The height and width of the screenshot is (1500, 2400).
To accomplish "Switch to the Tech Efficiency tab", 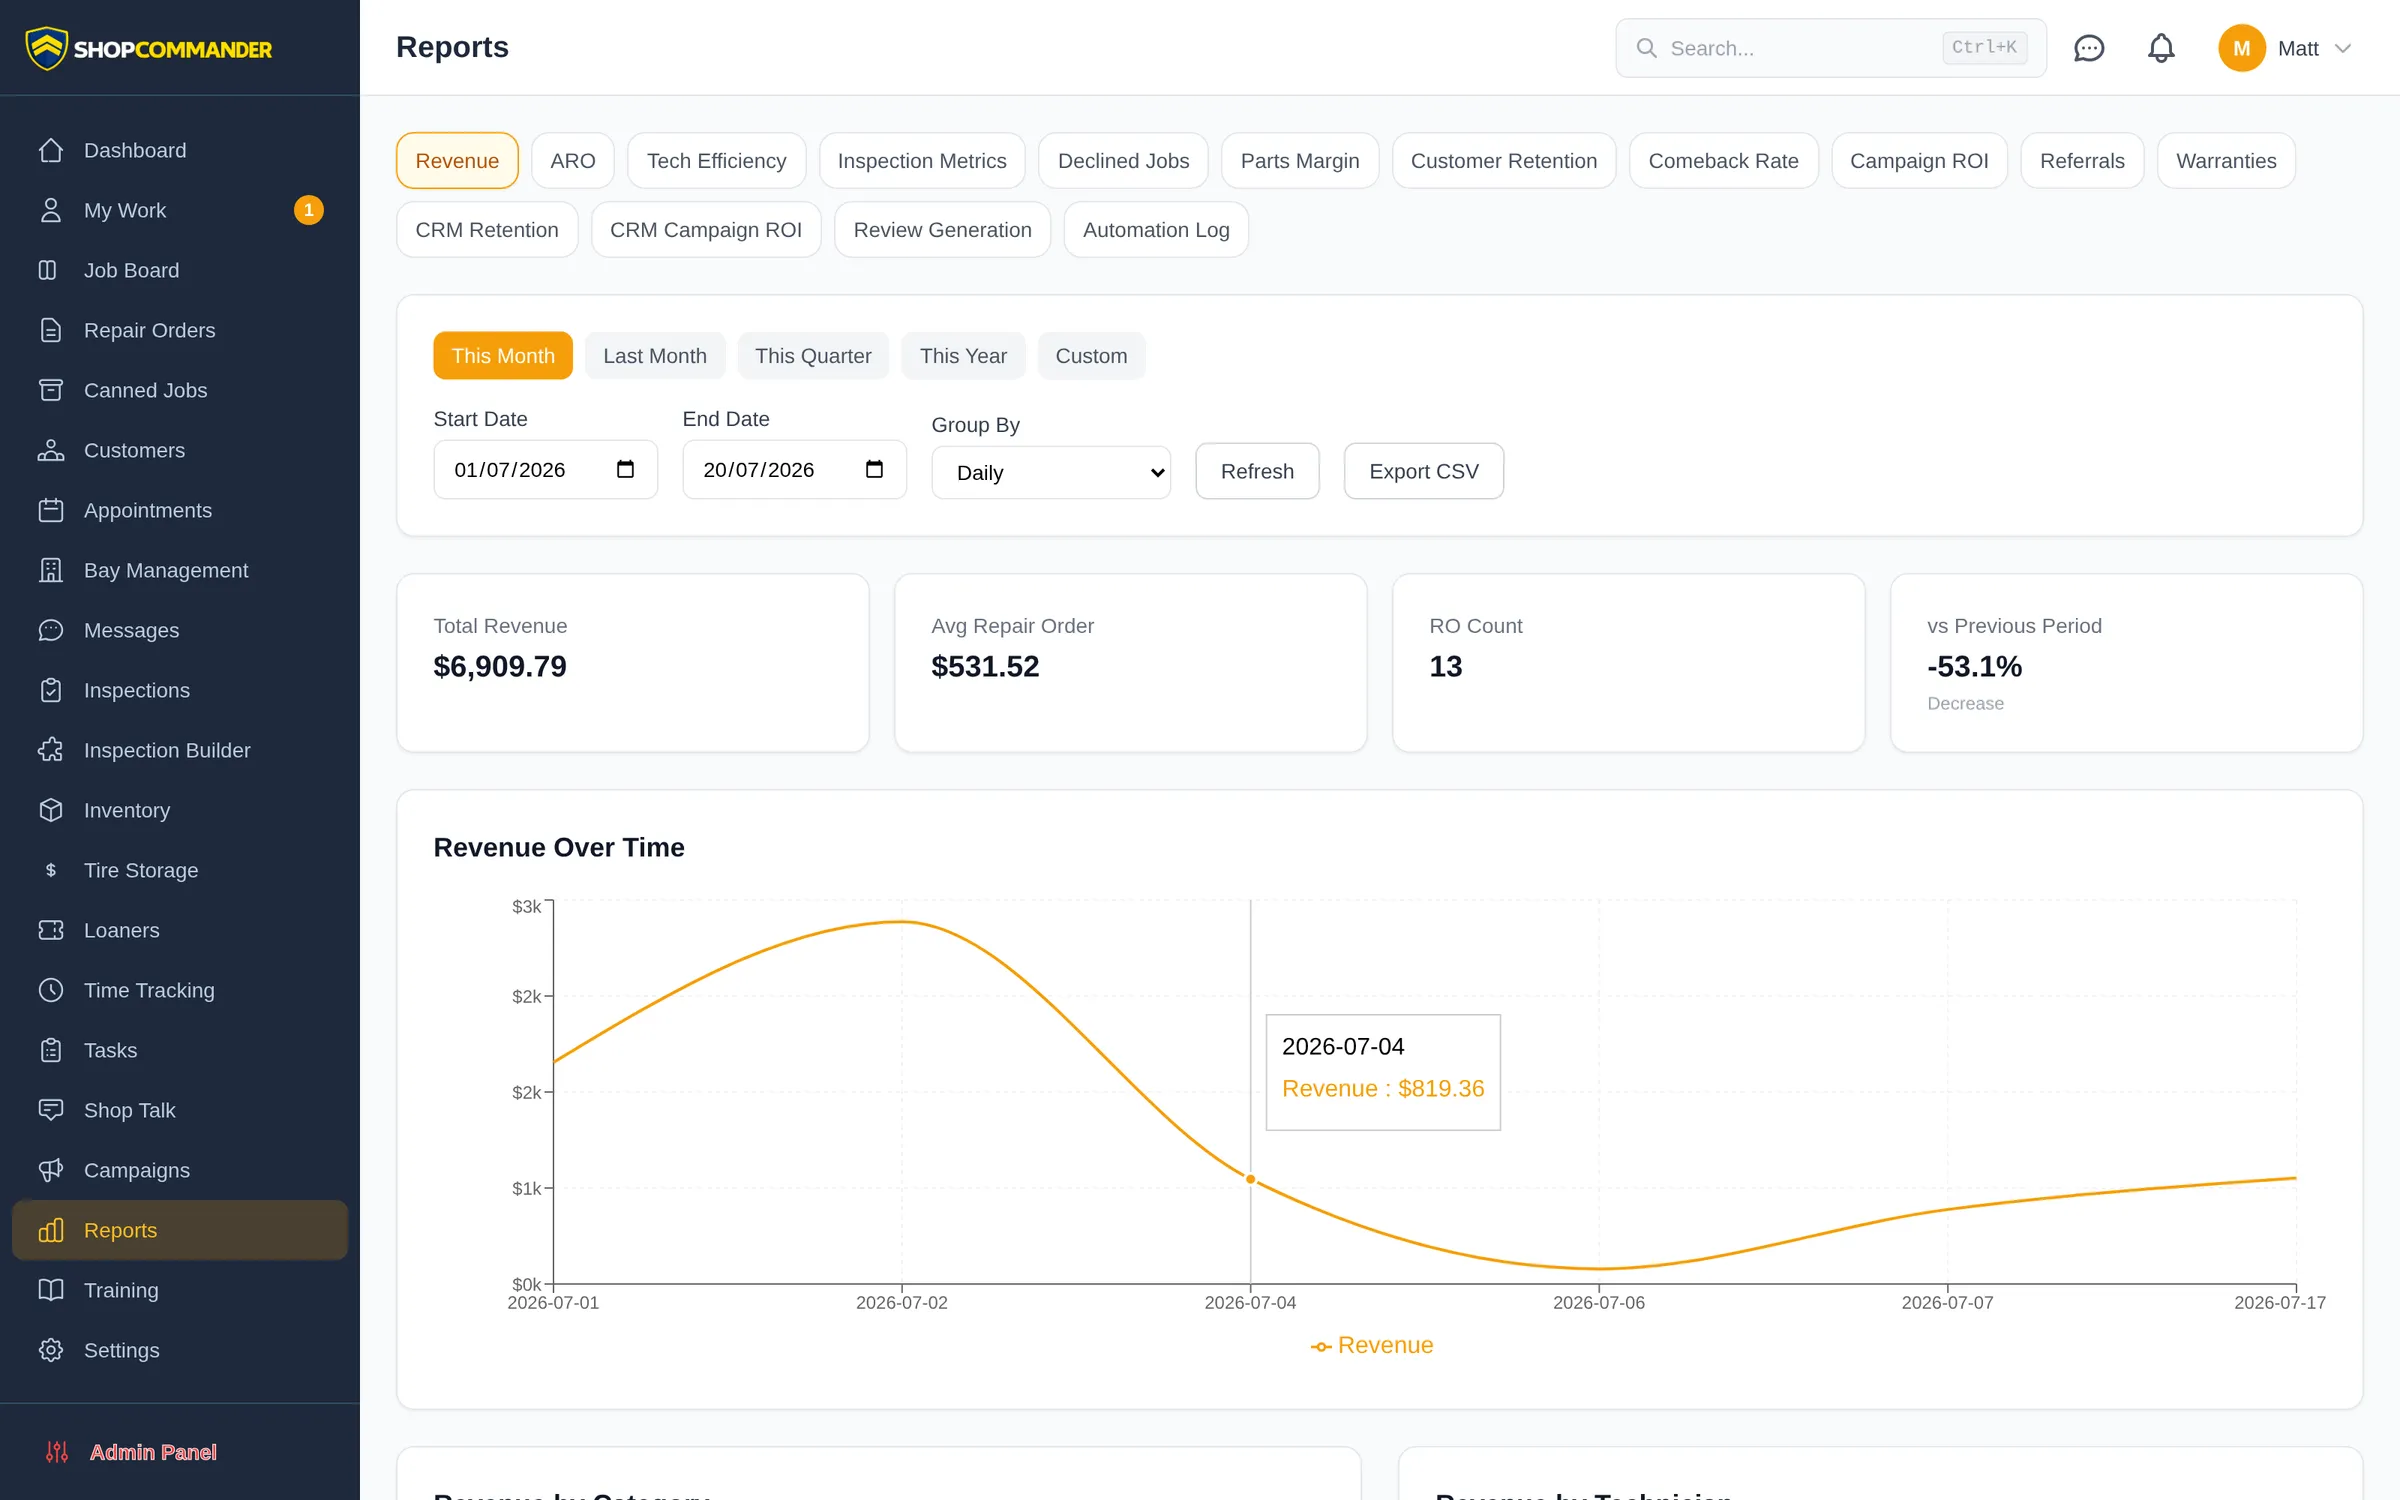I will click(x=717, y=161).
